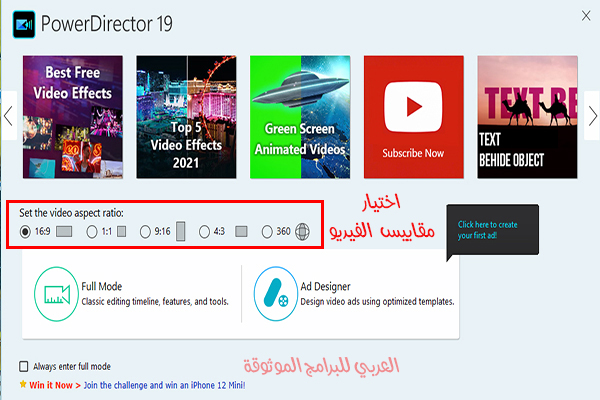Enable Always enter full mode checkbox
The height and width of the screenshot is (400, 600).
[24, 366]
